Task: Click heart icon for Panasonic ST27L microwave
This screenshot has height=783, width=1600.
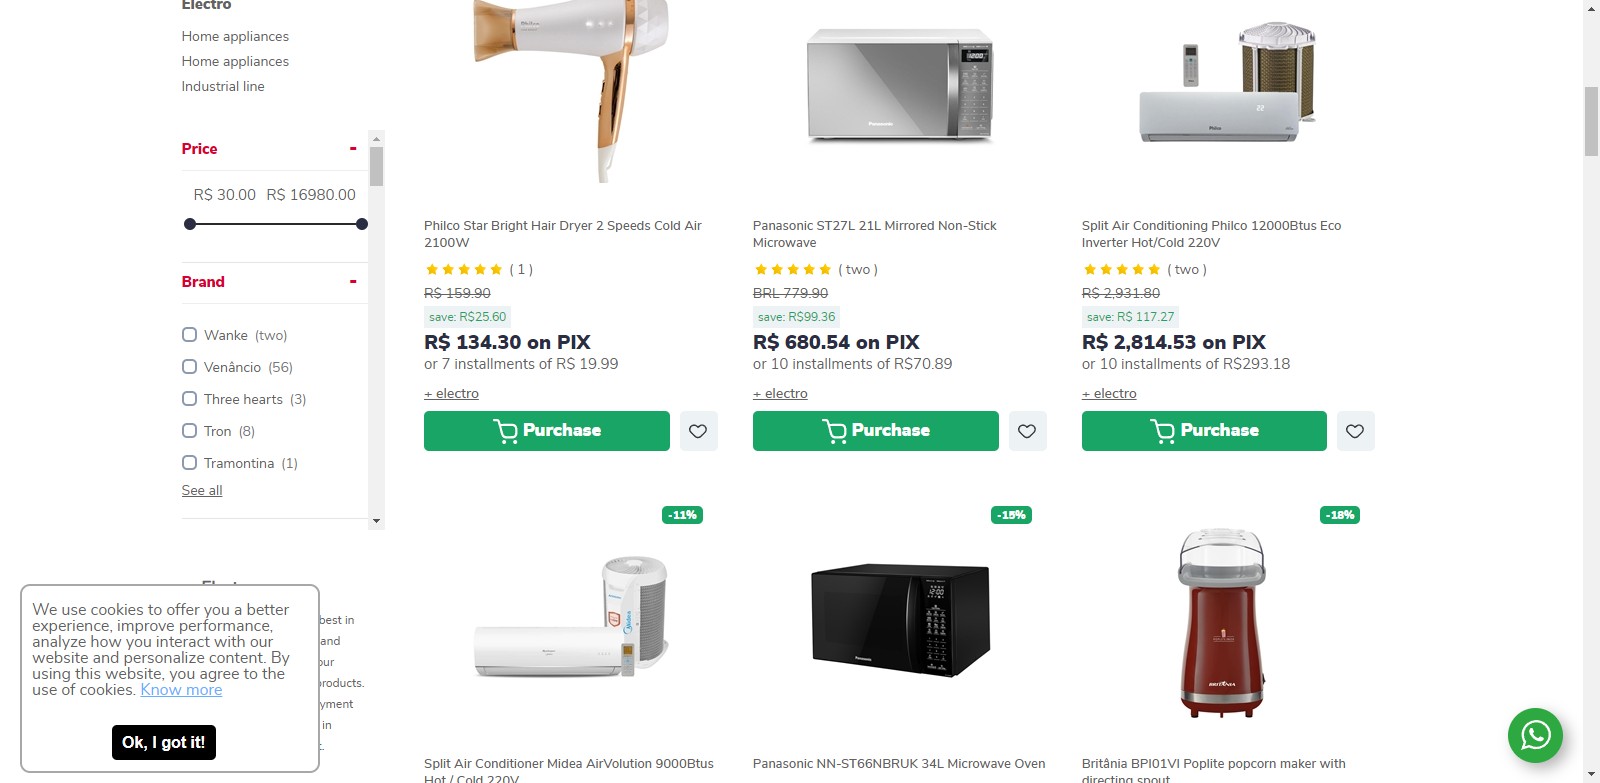Action: [1027, 431]
